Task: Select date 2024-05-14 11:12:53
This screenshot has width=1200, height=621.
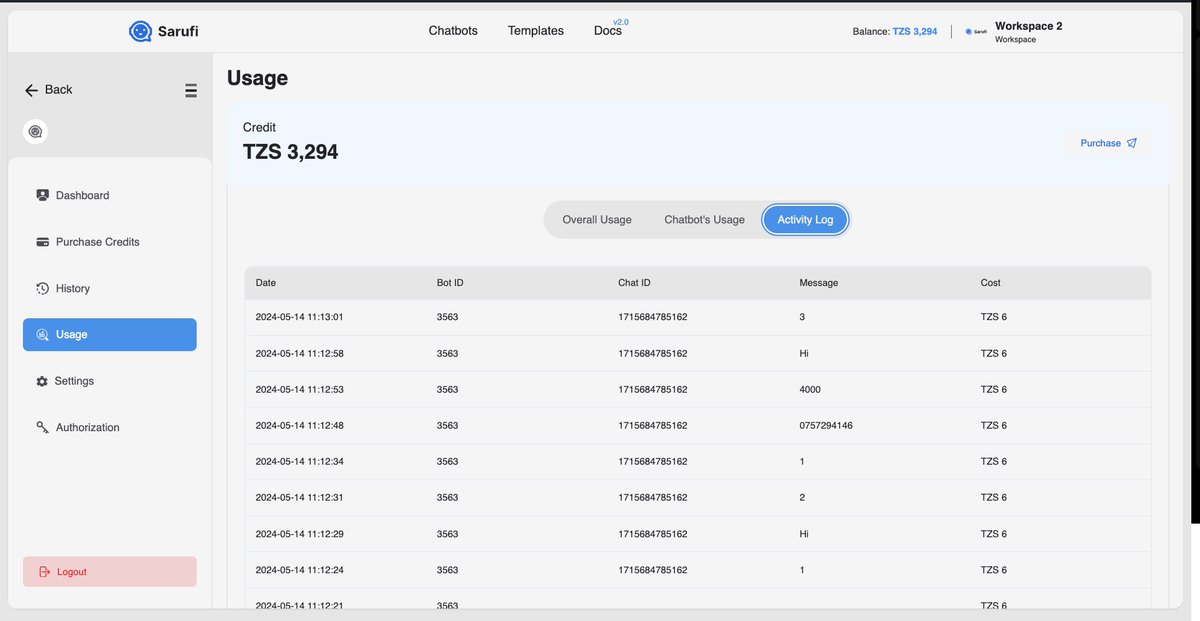Action: pyautogui.click(x=301, y=390)
